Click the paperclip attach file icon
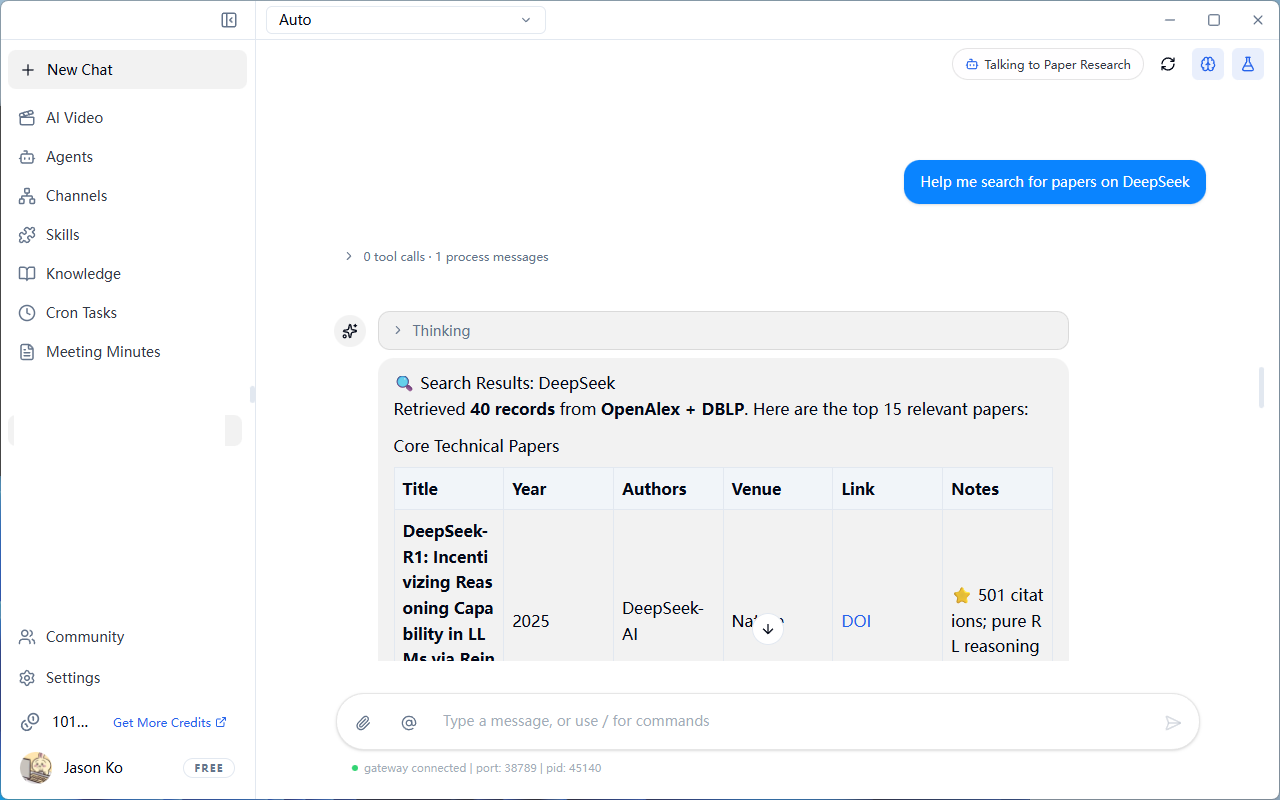The height and width of the screenshot is (800, 1280). click(x=363, y=722)
